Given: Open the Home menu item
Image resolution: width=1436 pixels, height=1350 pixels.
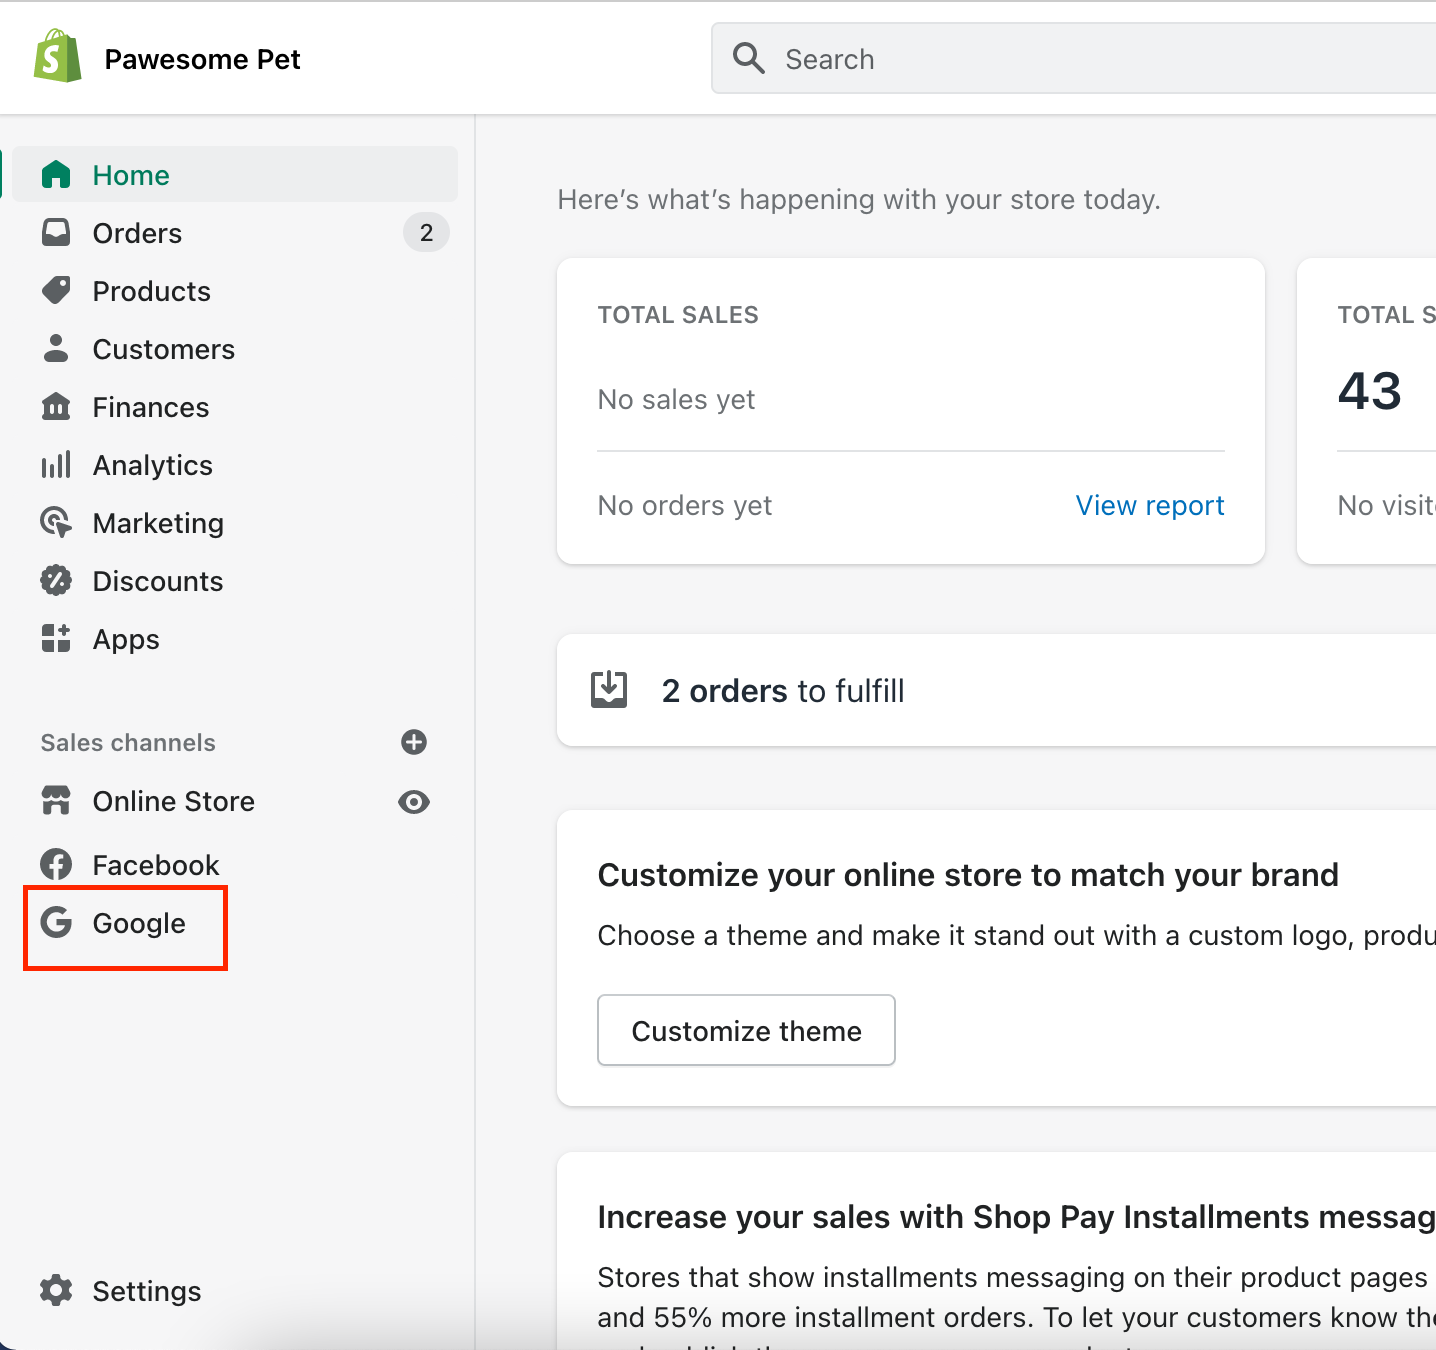Looking at the screenshot, I should click(234, 175).
